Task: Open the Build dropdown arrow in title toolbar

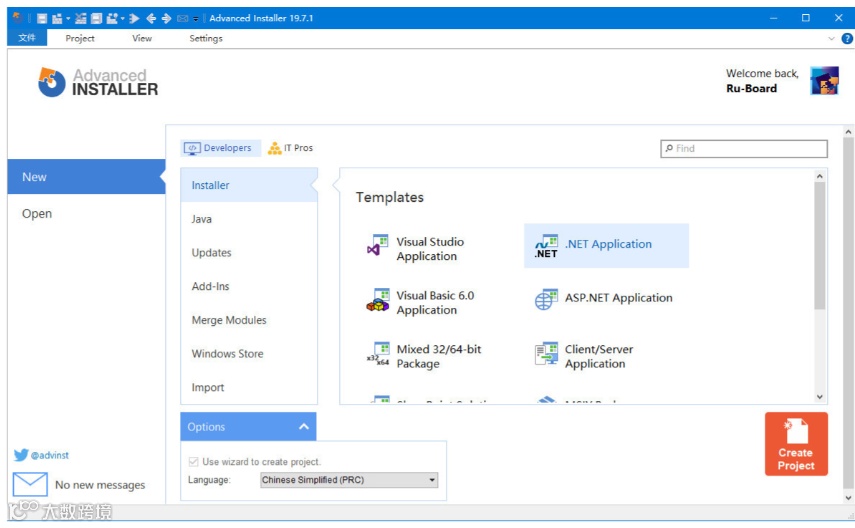Action: 68,19
